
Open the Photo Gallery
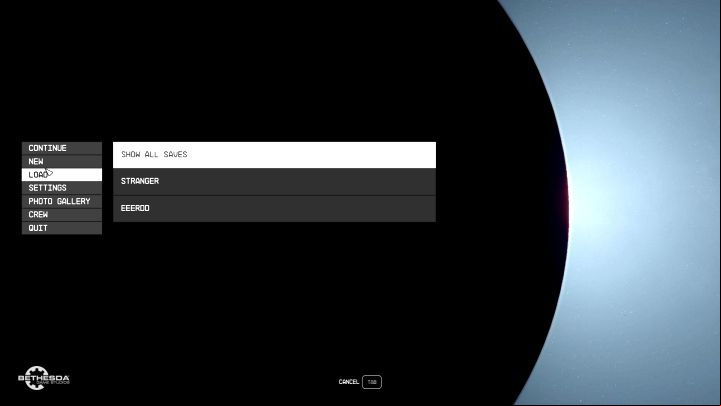tap(62, 201)
